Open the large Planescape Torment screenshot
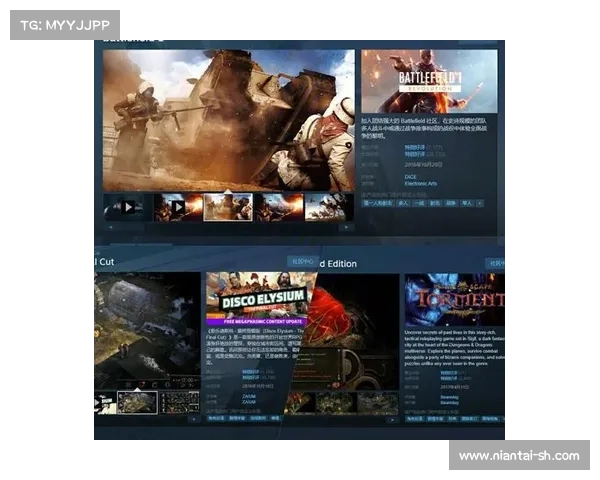Image resolution: width=600 pixels, height=480 pixels. 348,332
